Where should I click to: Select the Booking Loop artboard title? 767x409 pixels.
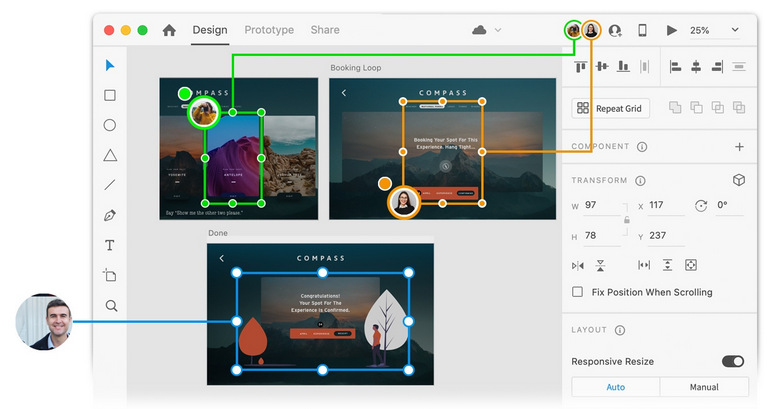click(x=356, y=68)
